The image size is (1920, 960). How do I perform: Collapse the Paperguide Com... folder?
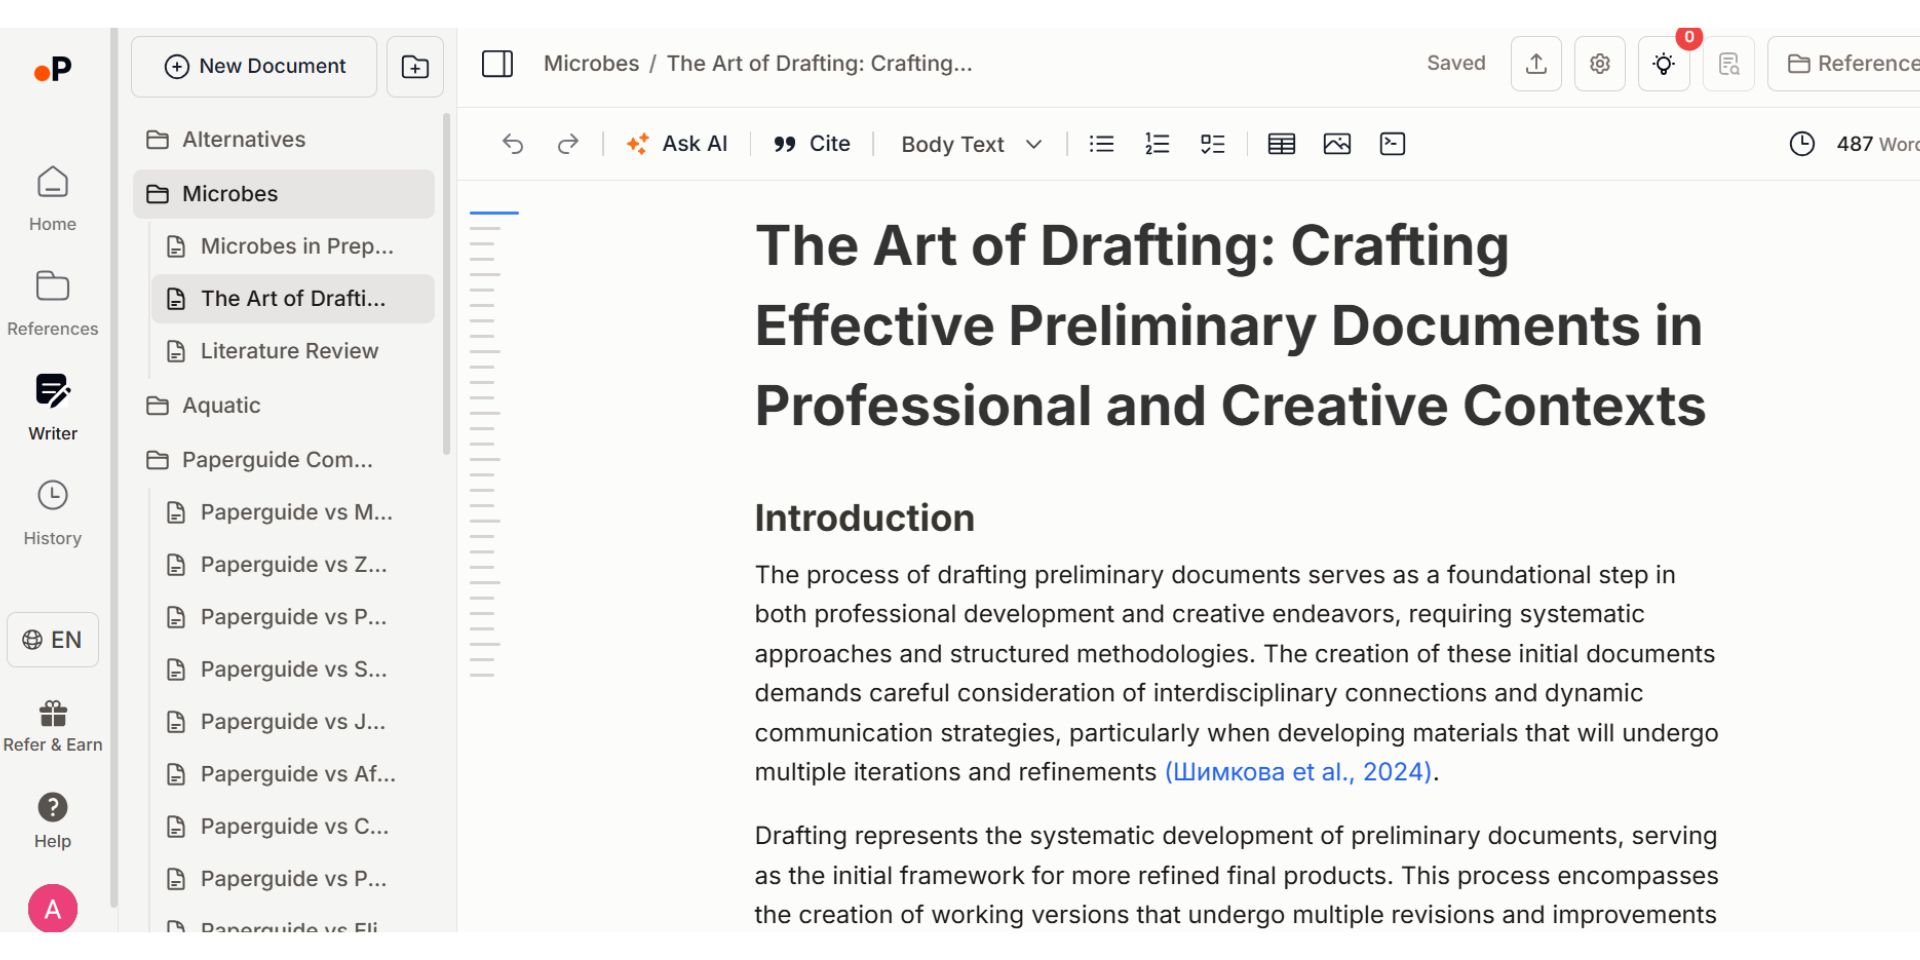283,460
